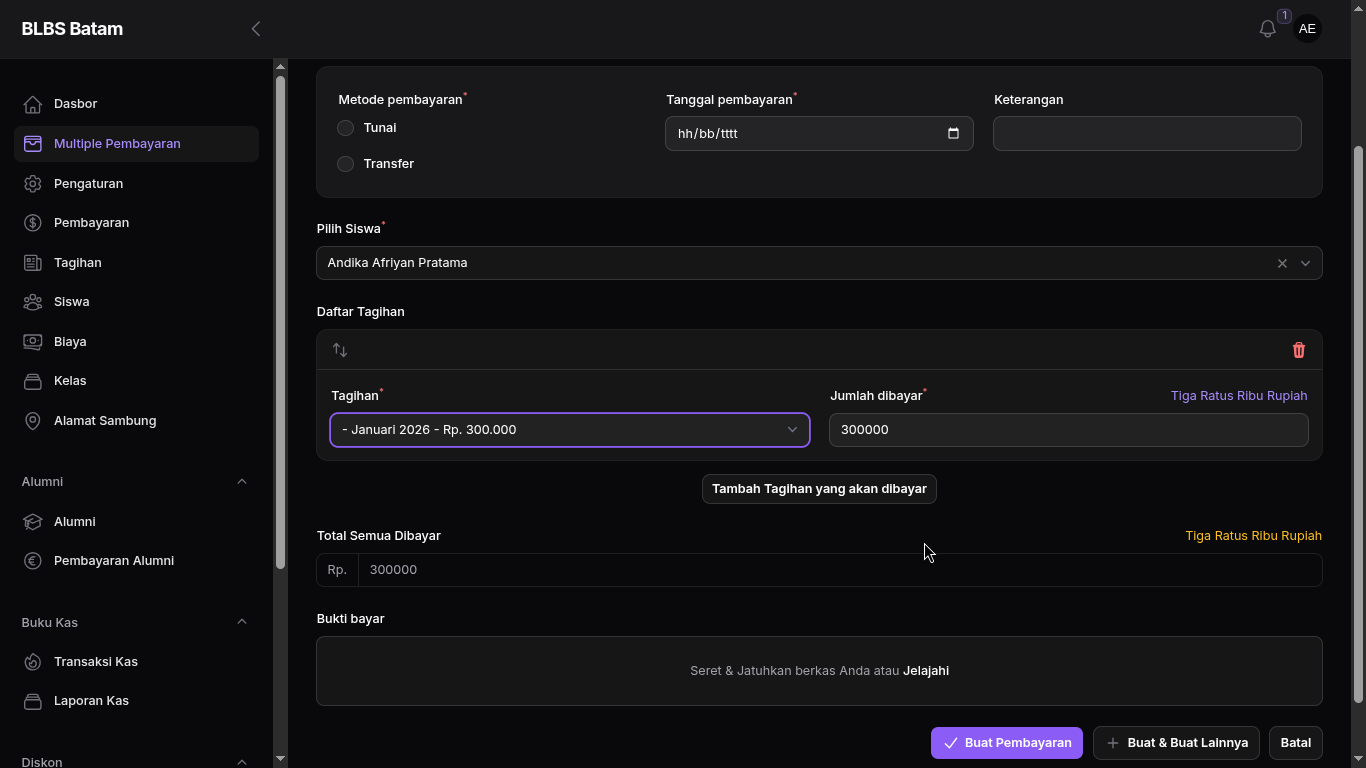Click the Buat Pembayaran button
The image size is (1366, 768).
[x=1006, y=743]
